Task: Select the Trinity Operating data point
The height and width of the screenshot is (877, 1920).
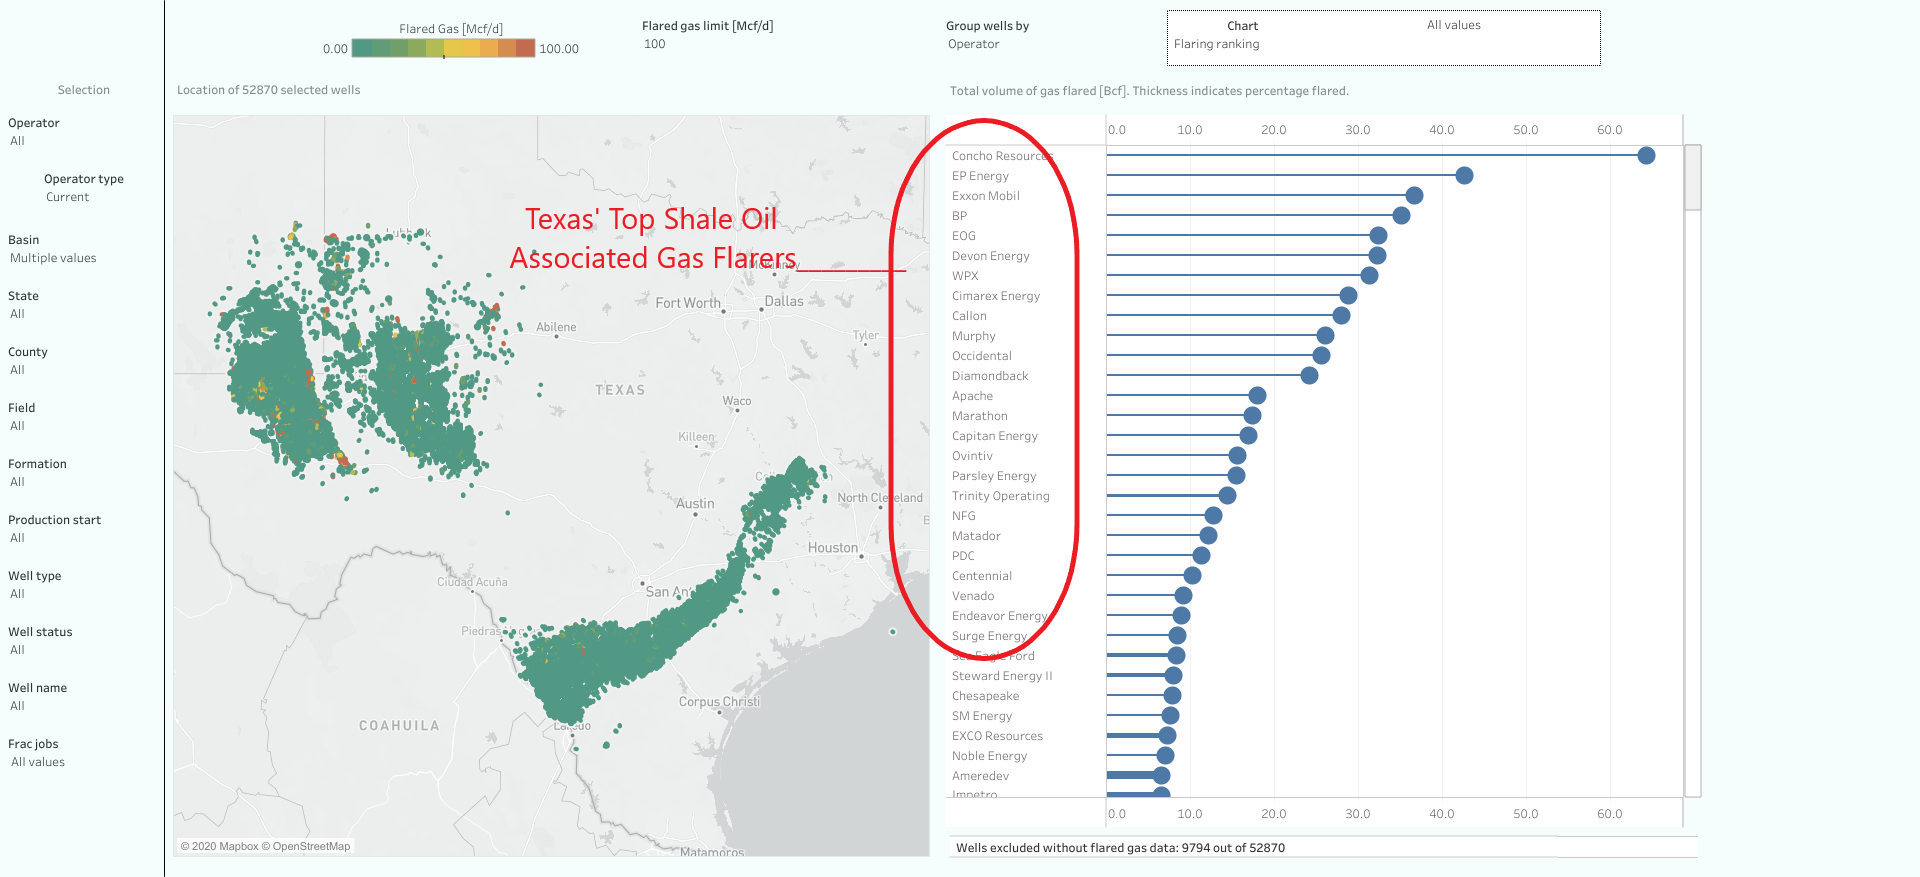Action: point(1227,495)
